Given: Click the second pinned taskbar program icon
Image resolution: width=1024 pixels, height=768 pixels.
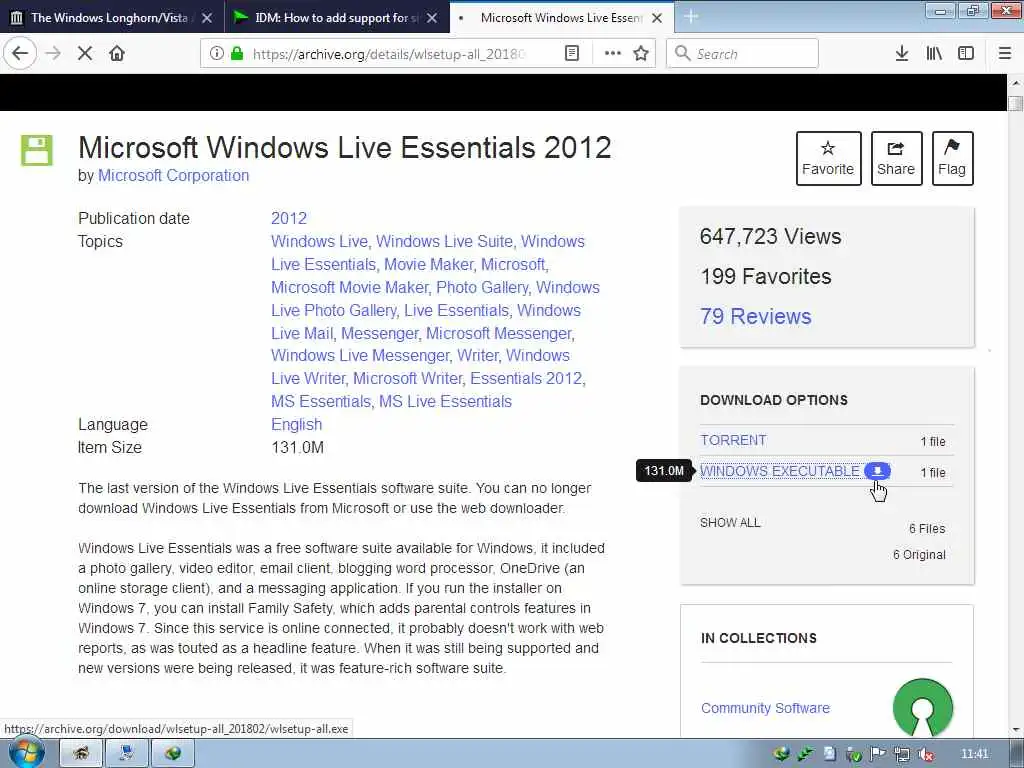Looking at the screenshot, I should [127, 754].
